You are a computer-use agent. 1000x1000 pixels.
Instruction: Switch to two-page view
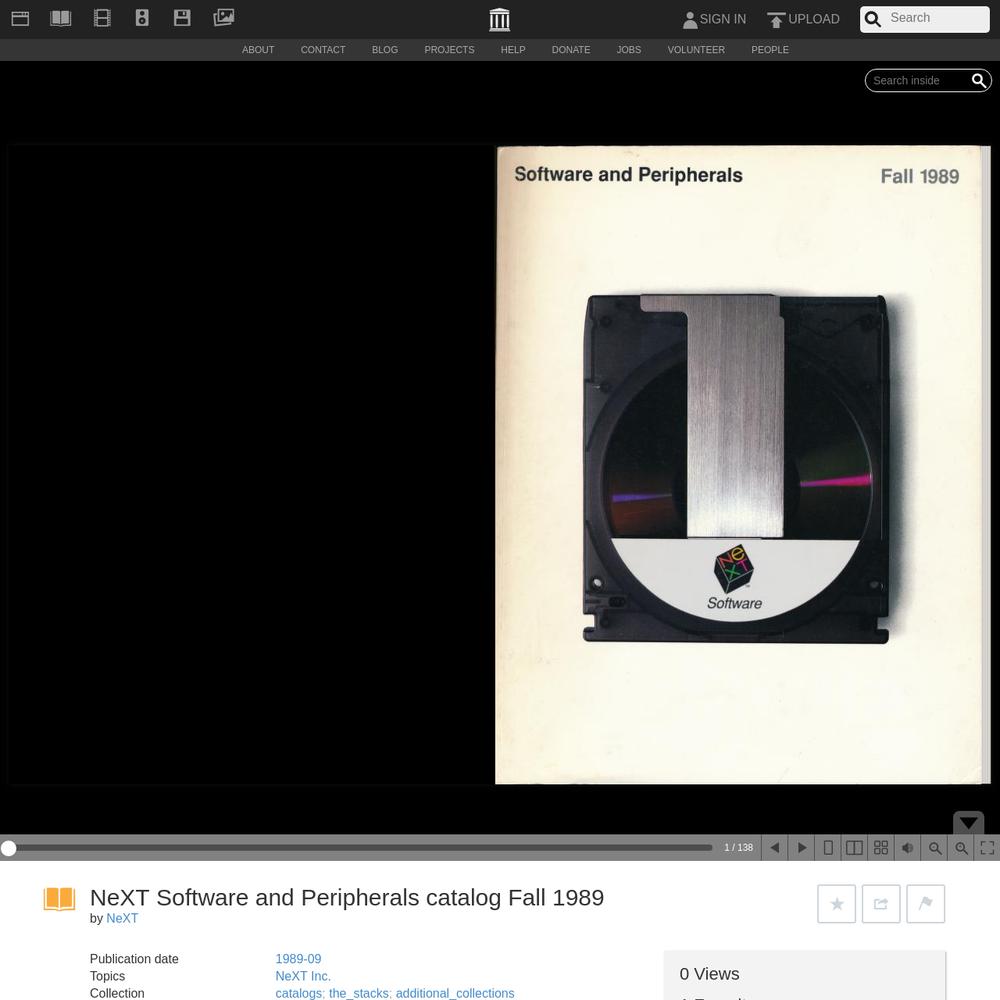click(855, 848)
